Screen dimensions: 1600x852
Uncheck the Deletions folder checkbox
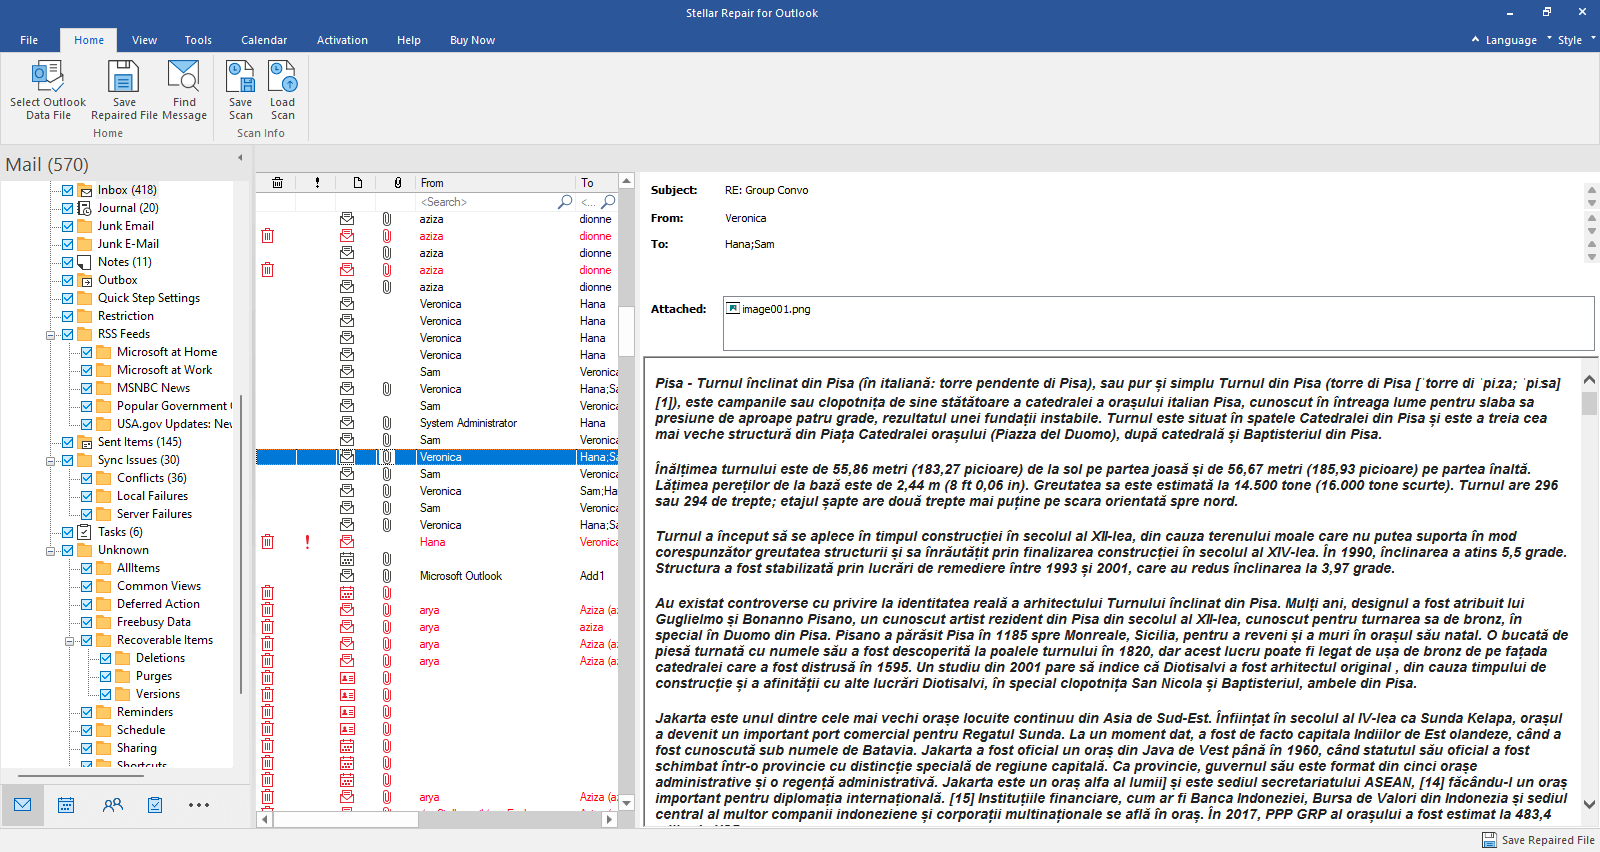tap(105, 658)
